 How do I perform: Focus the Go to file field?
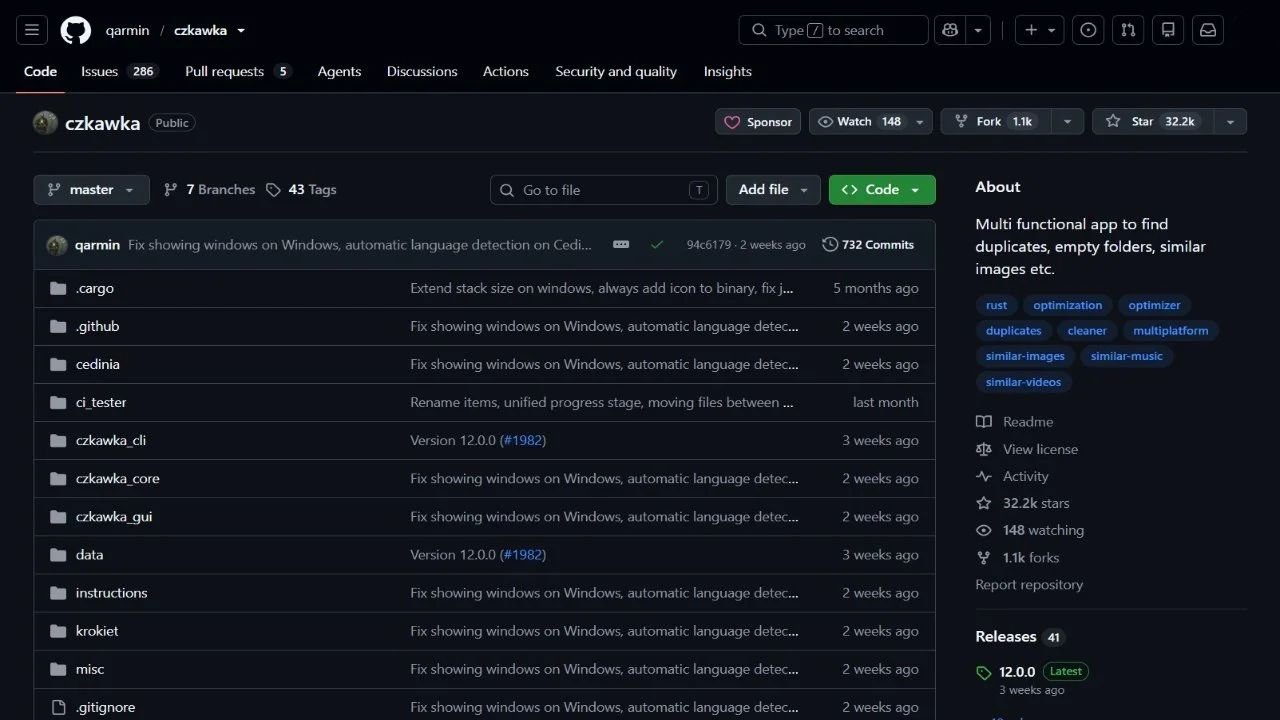(x=604, y=190)
